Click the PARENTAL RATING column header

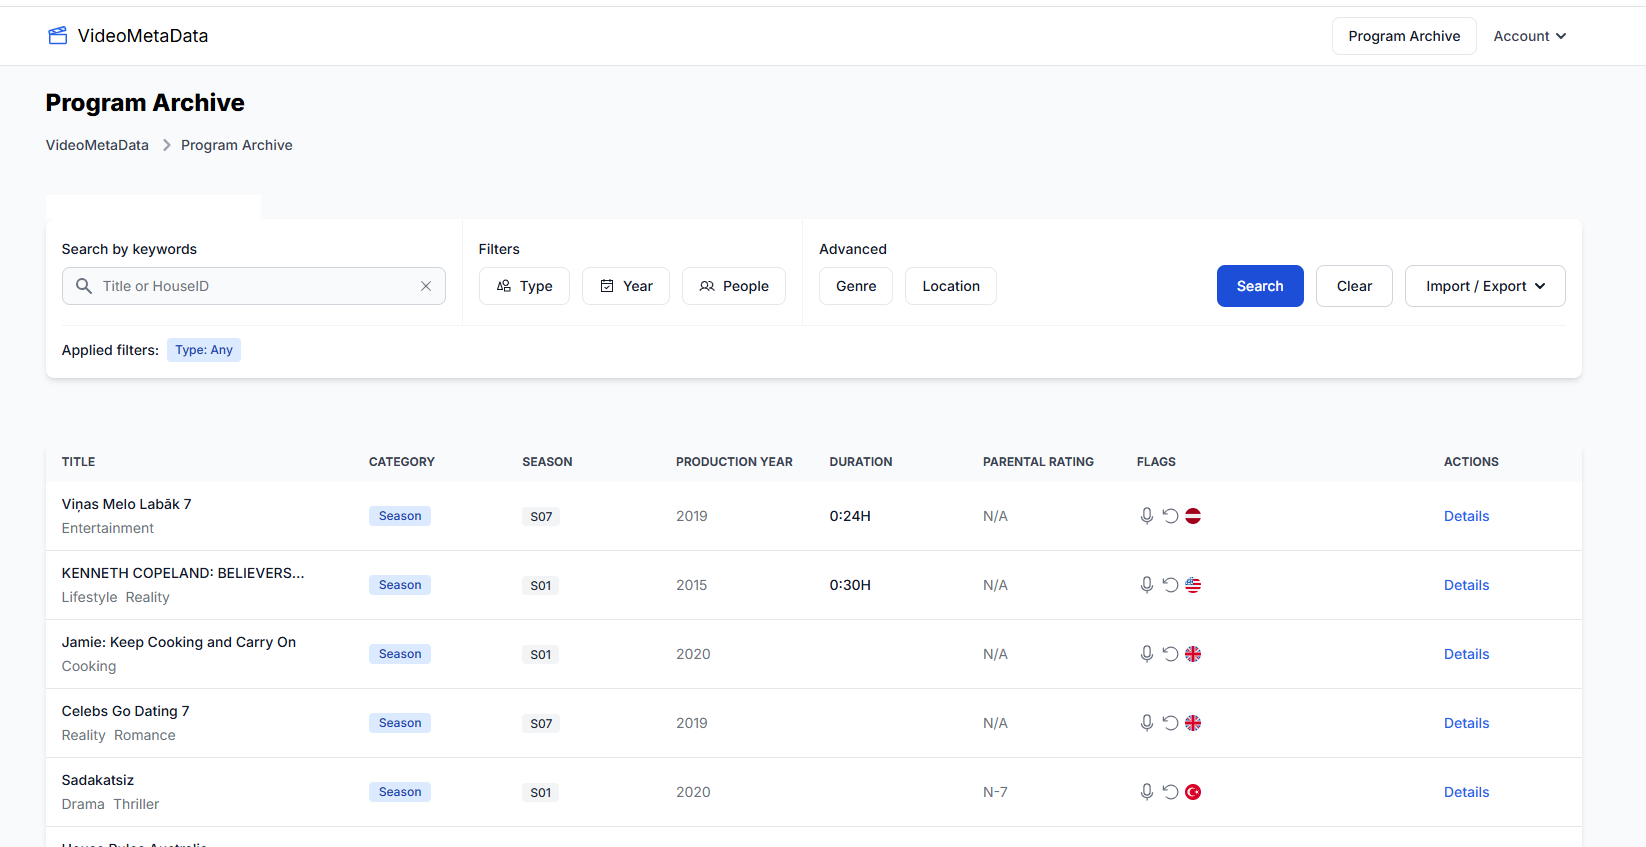1038,462
